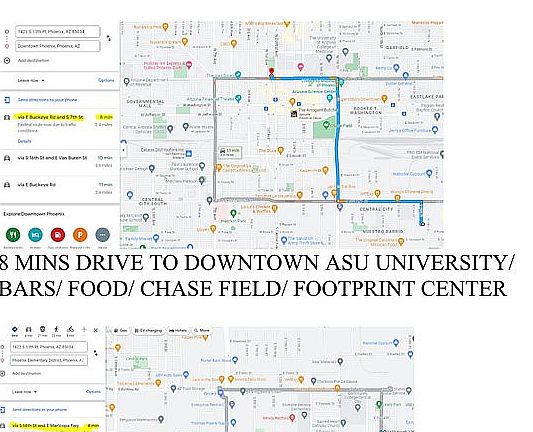Image resolution: width=533 pixels, height=432 pixels.
Task: Click the red Gas stations explore icon
Action: [x=58, y=235]
